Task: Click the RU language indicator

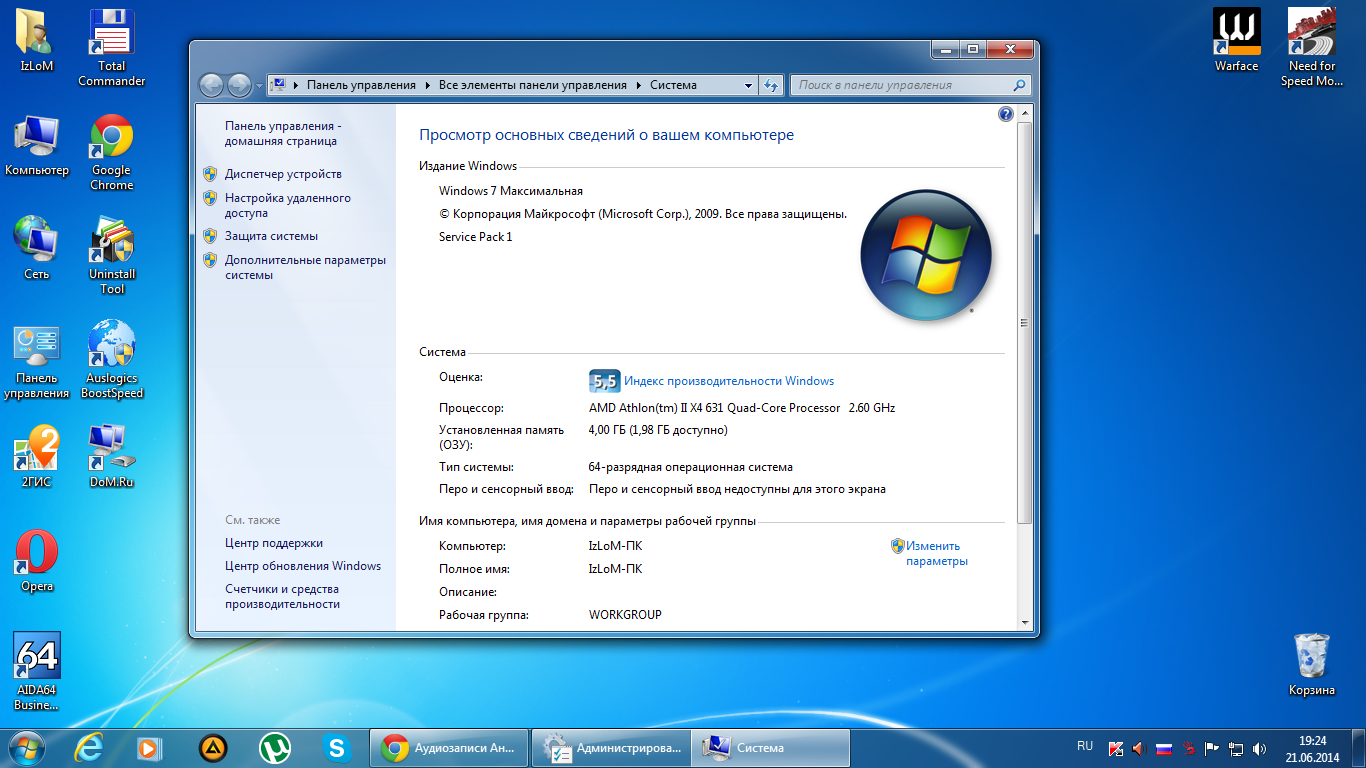Action: click(1085, 746)
